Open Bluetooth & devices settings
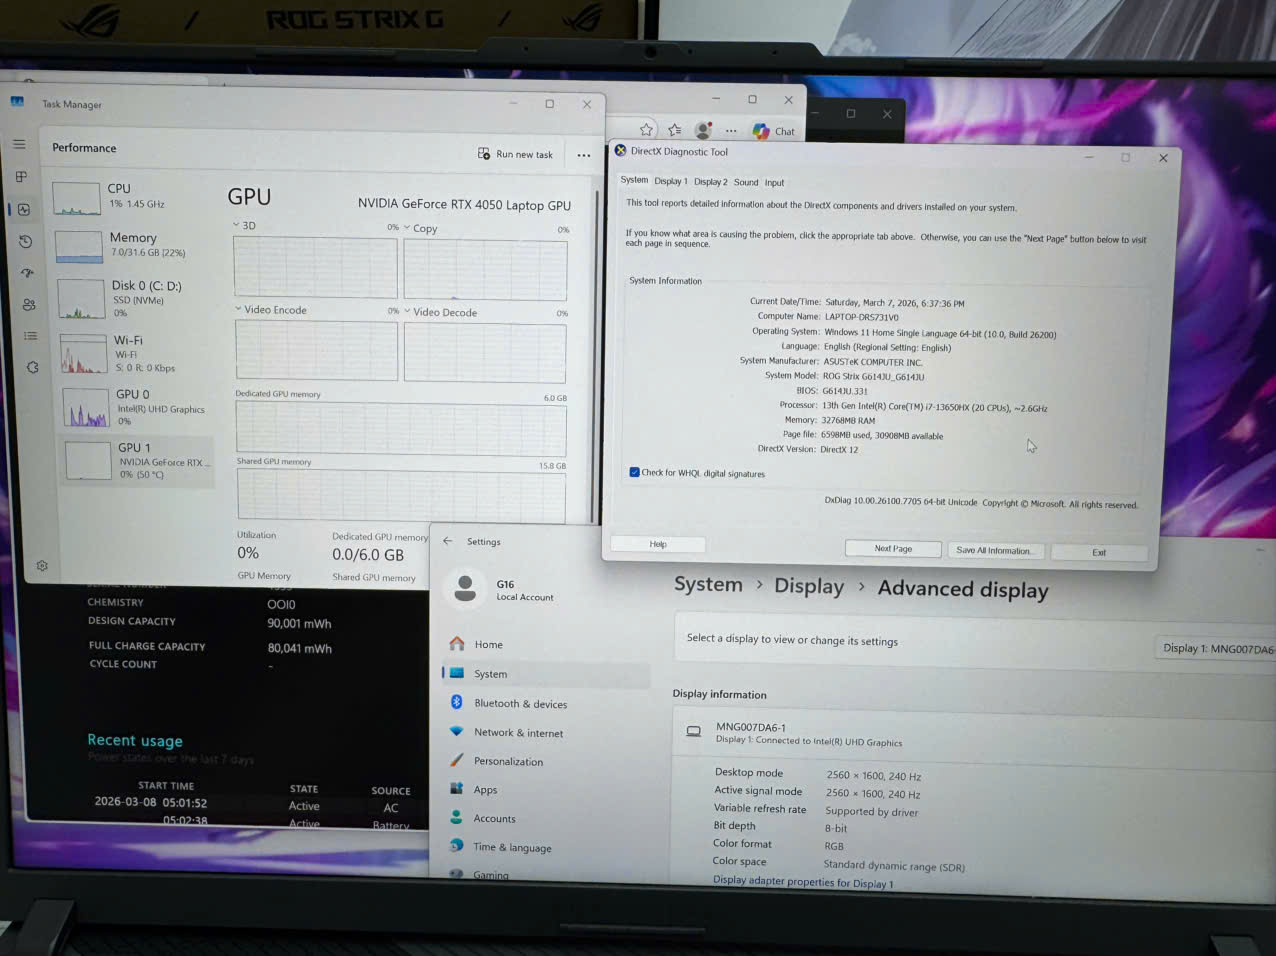Viewport: 1276px width, 956px height. [x=520, y=704]
